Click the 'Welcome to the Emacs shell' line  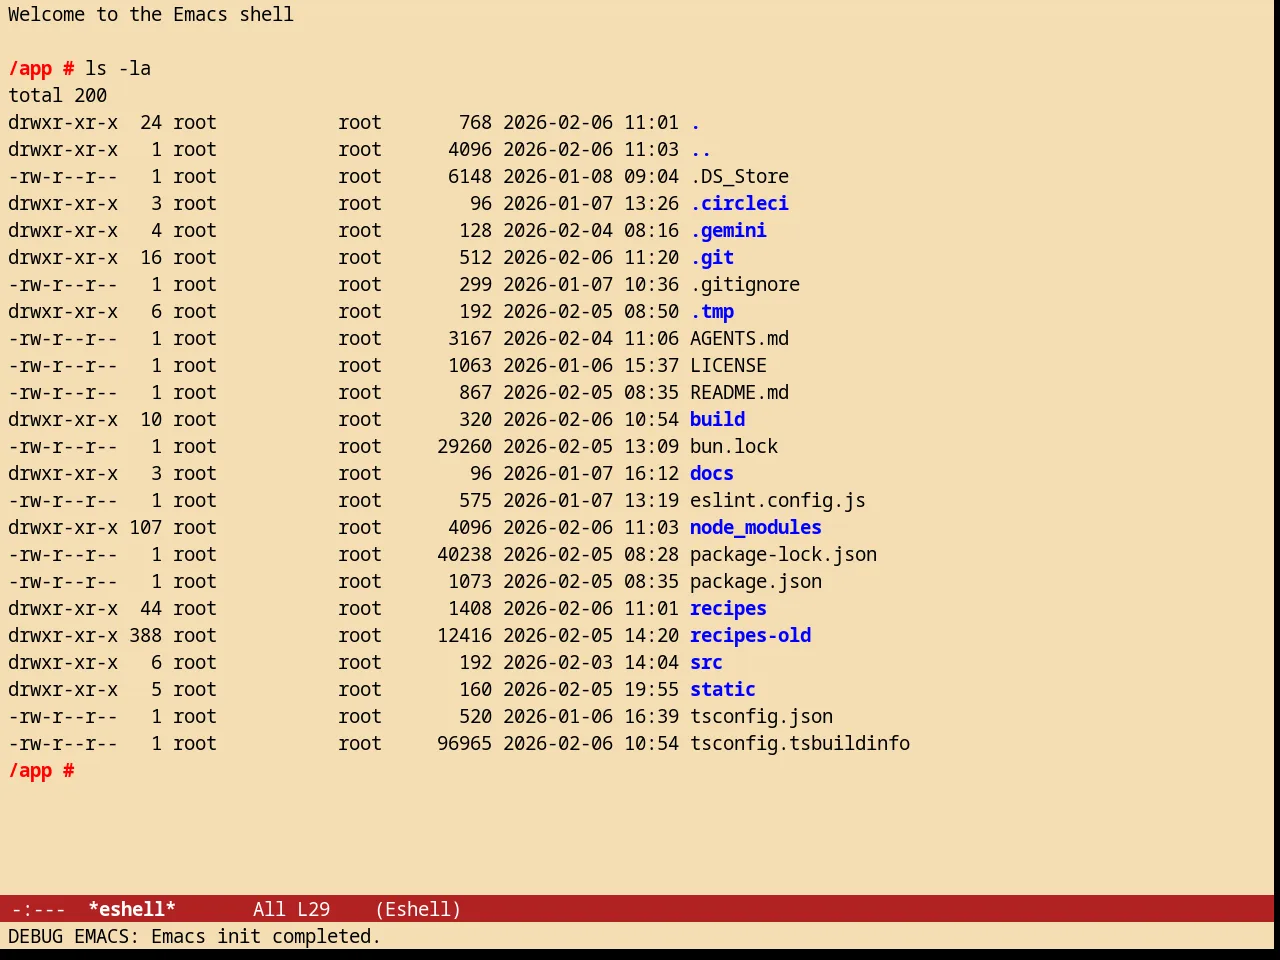coord(151,15)
